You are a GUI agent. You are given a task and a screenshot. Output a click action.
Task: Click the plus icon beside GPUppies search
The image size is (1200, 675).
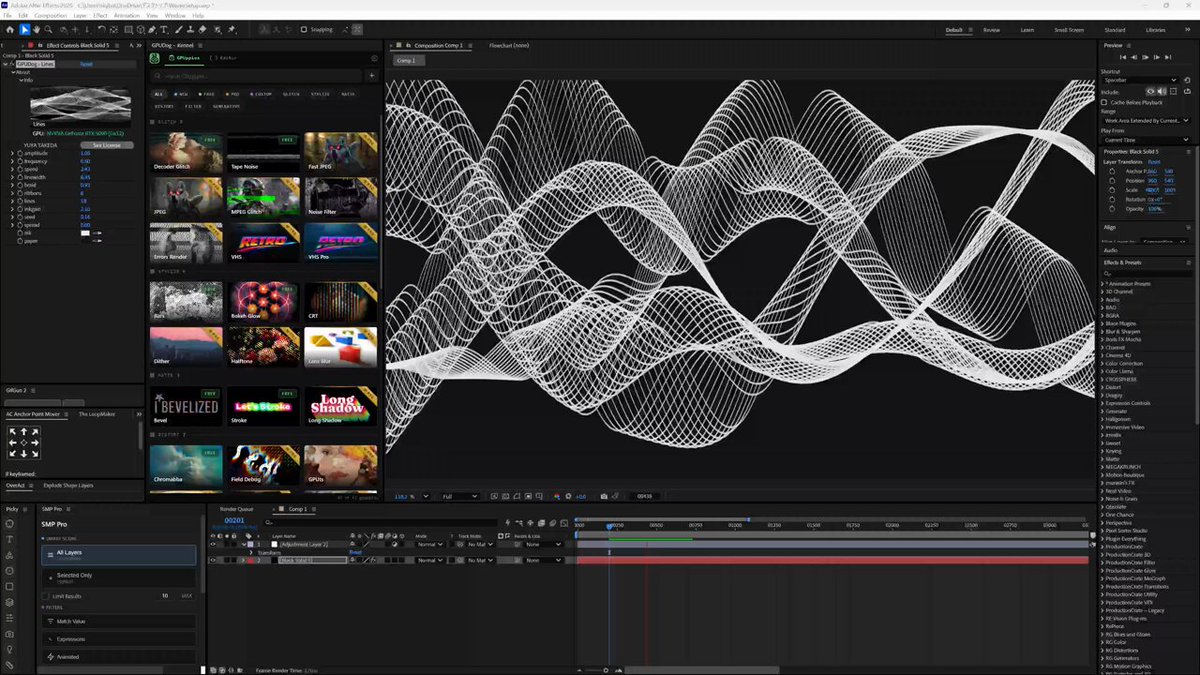click(x=371, y=76)
